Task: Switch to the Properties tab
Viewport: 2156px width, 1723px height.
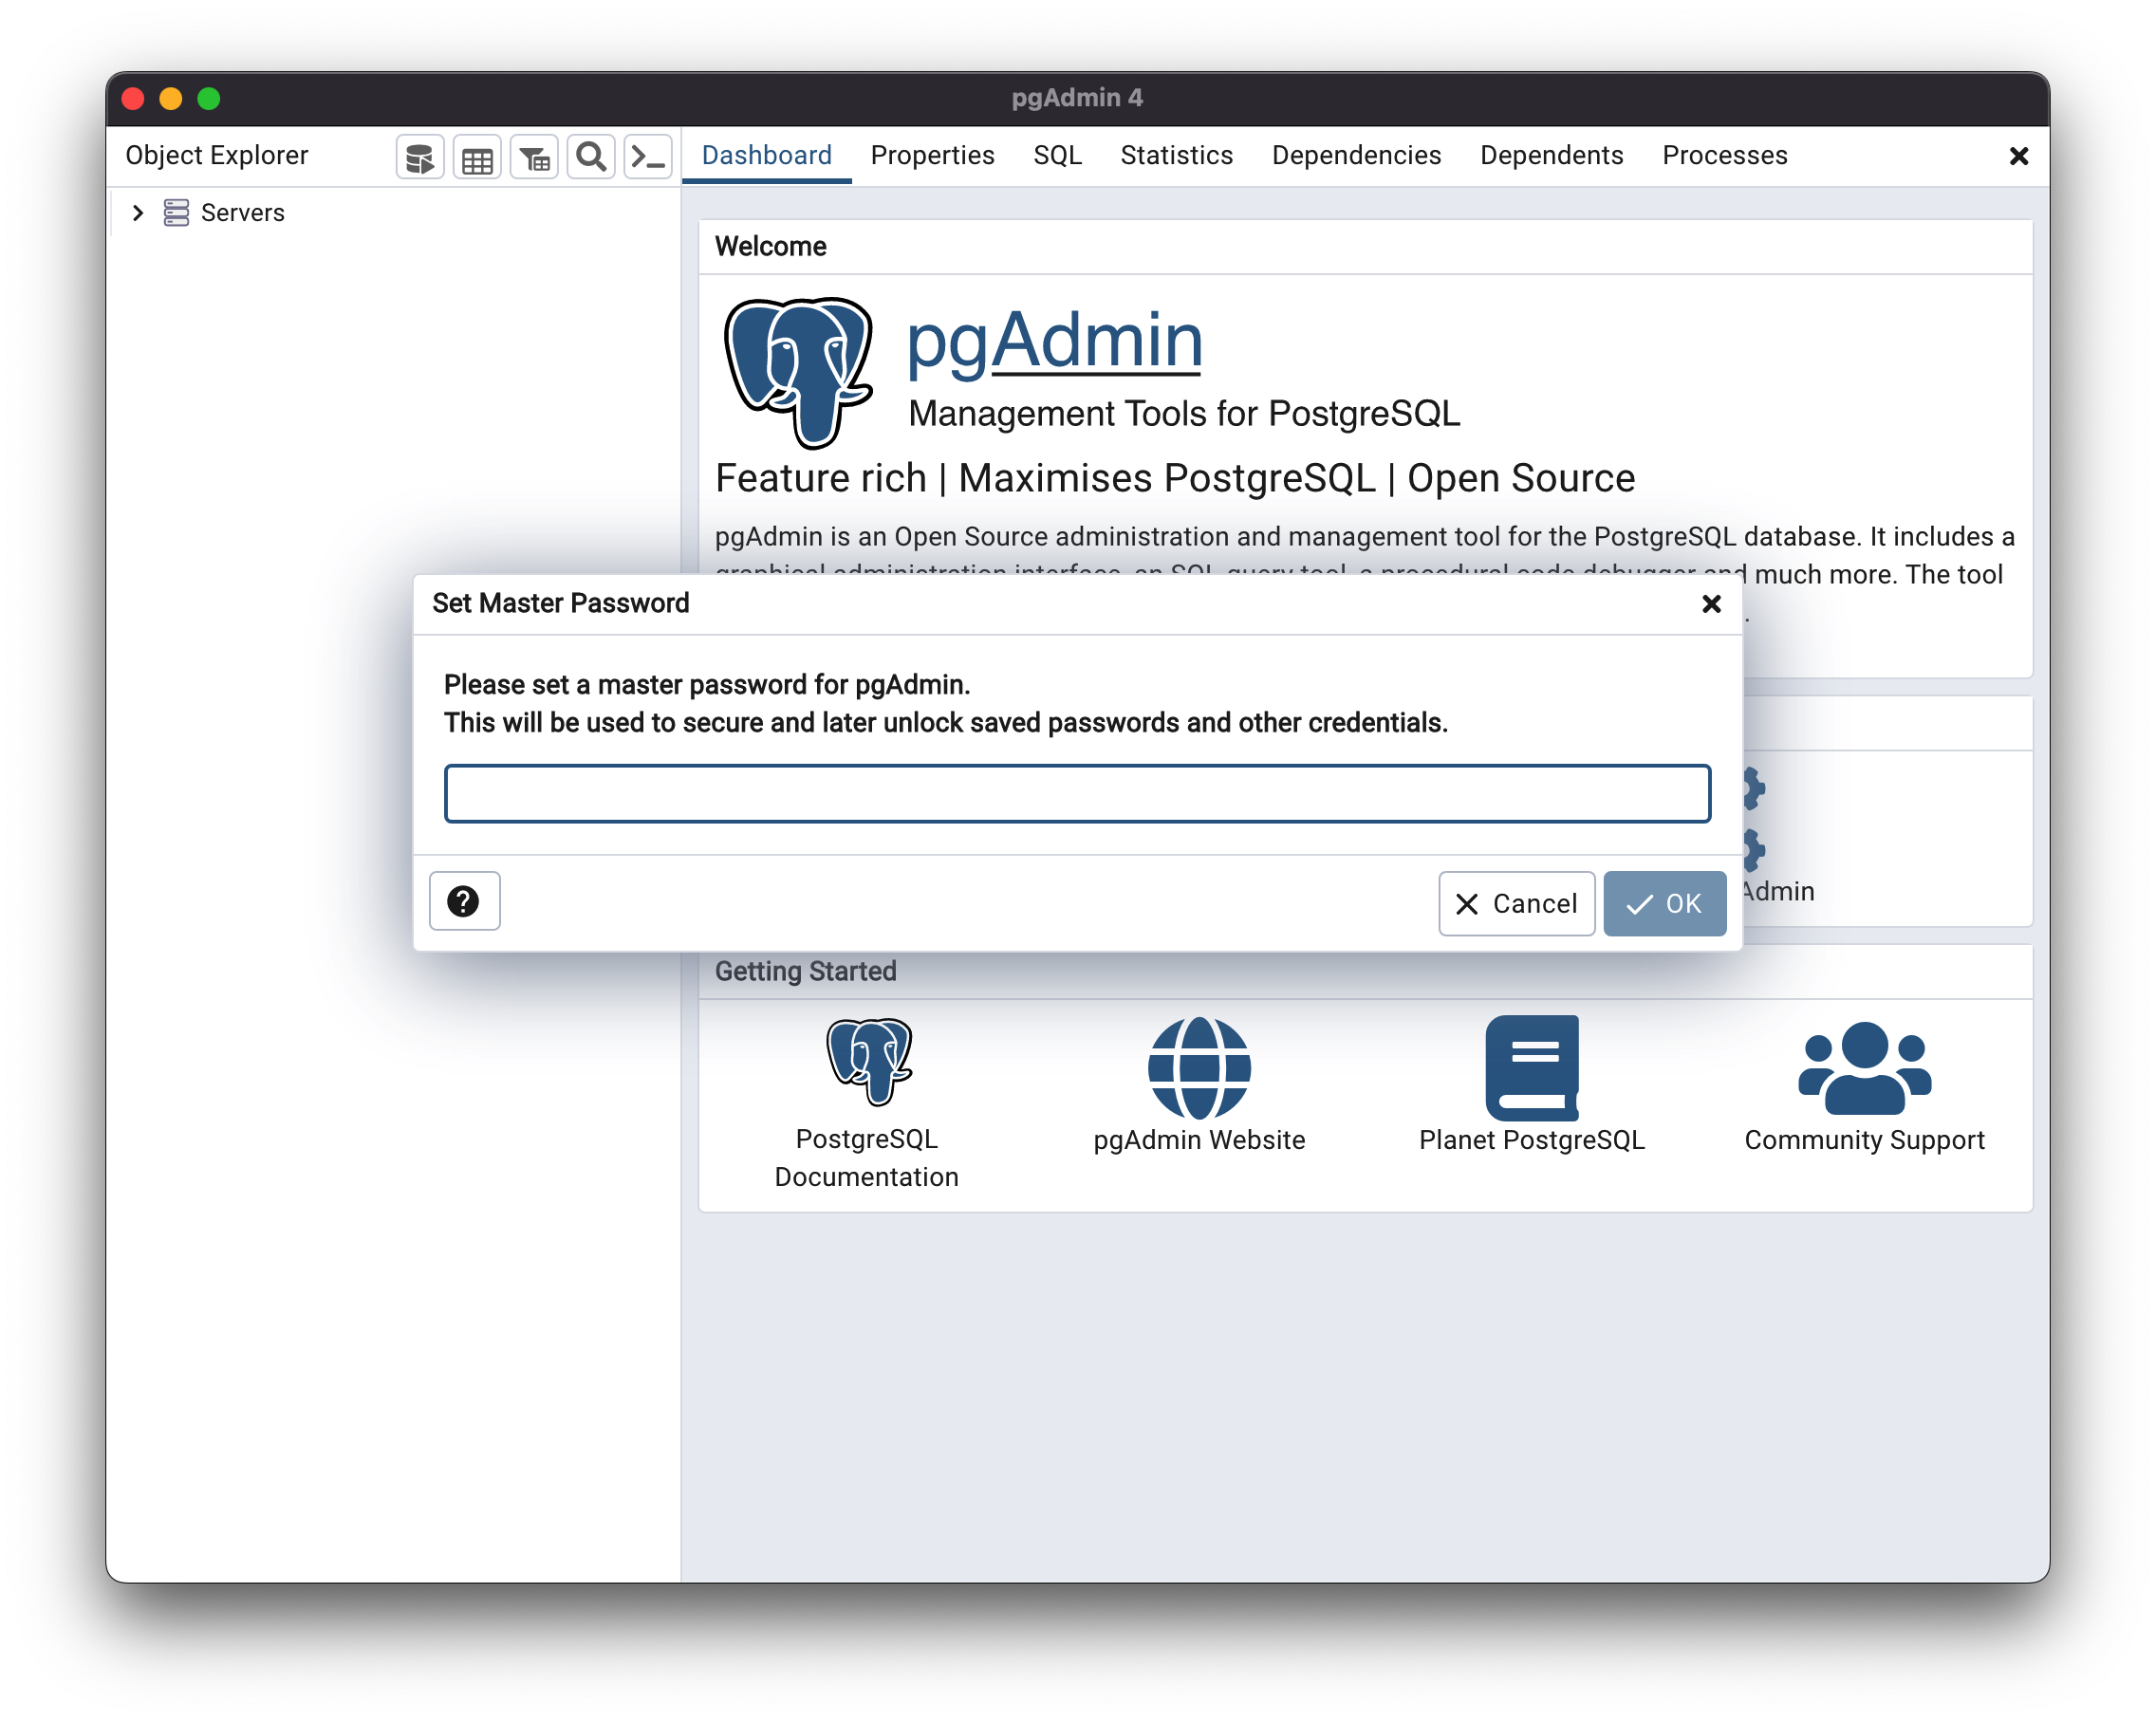Action: [x=932, y=156]
